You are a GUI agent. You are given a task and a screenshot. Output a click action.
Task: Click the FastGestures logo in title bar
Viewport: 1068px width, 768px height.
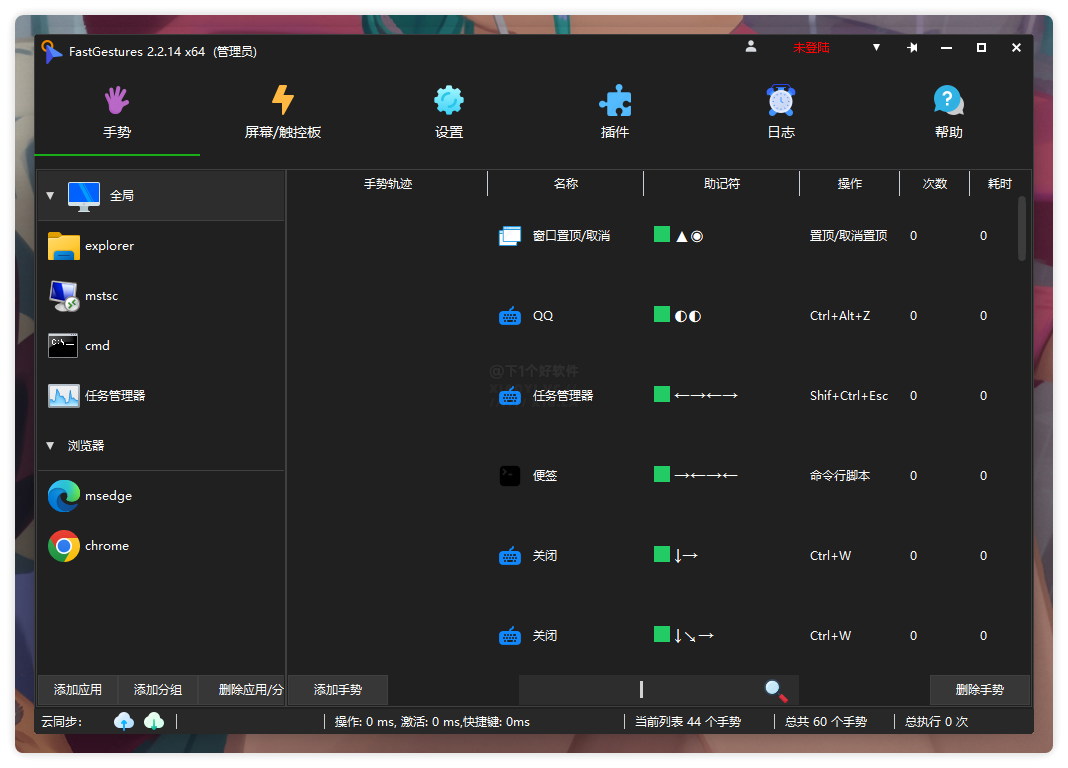(51, 51)
